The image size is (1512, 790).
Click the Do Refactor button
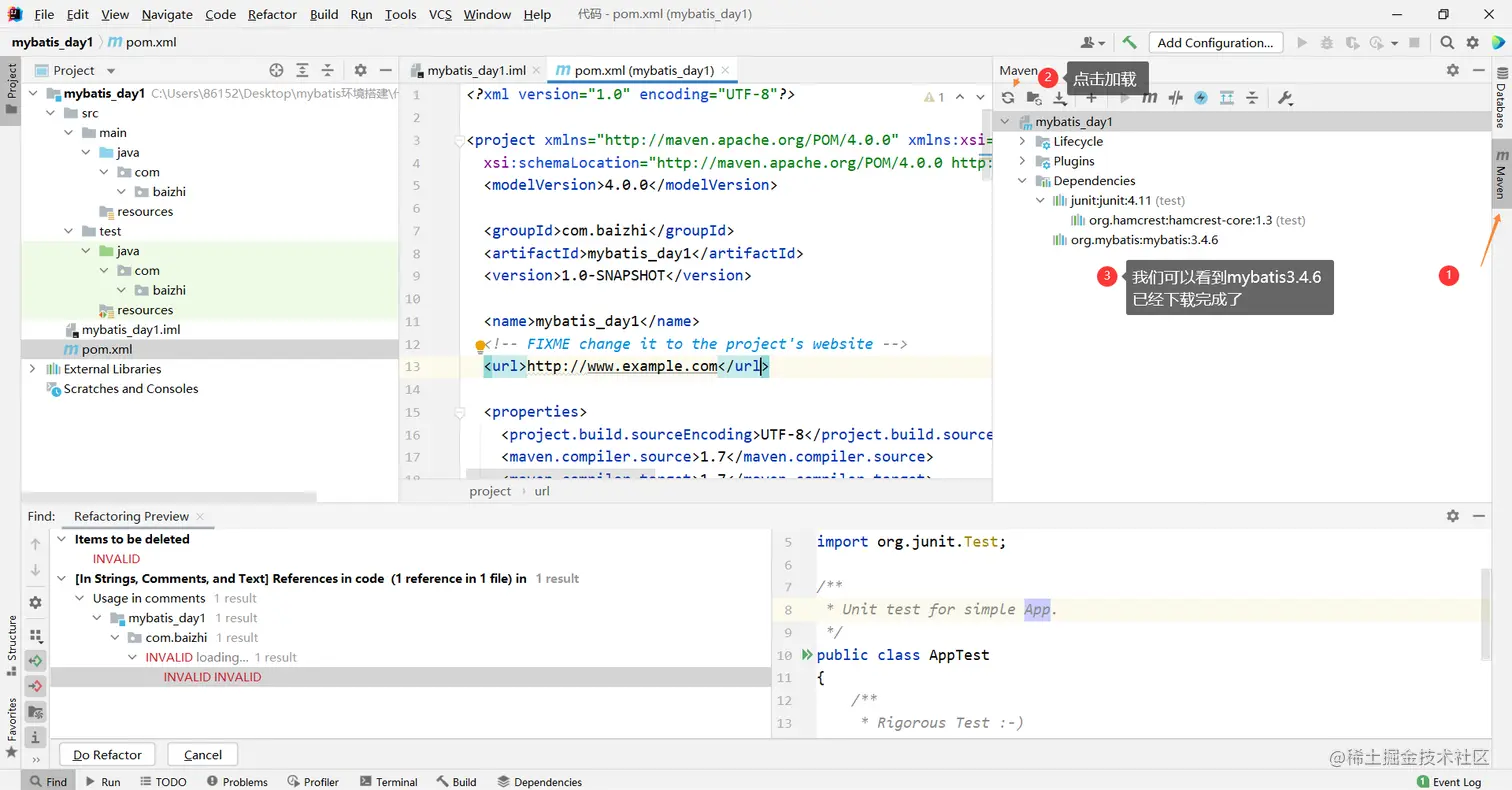[108, 755]
